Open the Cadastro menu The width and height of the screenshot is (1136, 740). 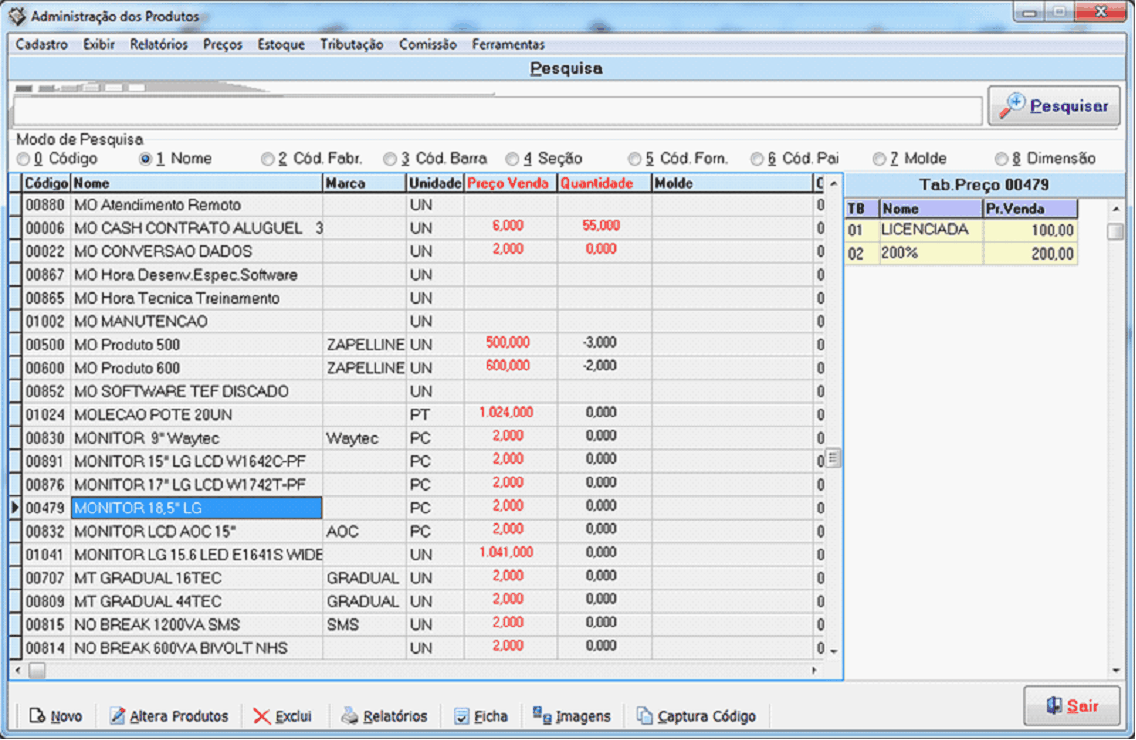tap(42, 45)
